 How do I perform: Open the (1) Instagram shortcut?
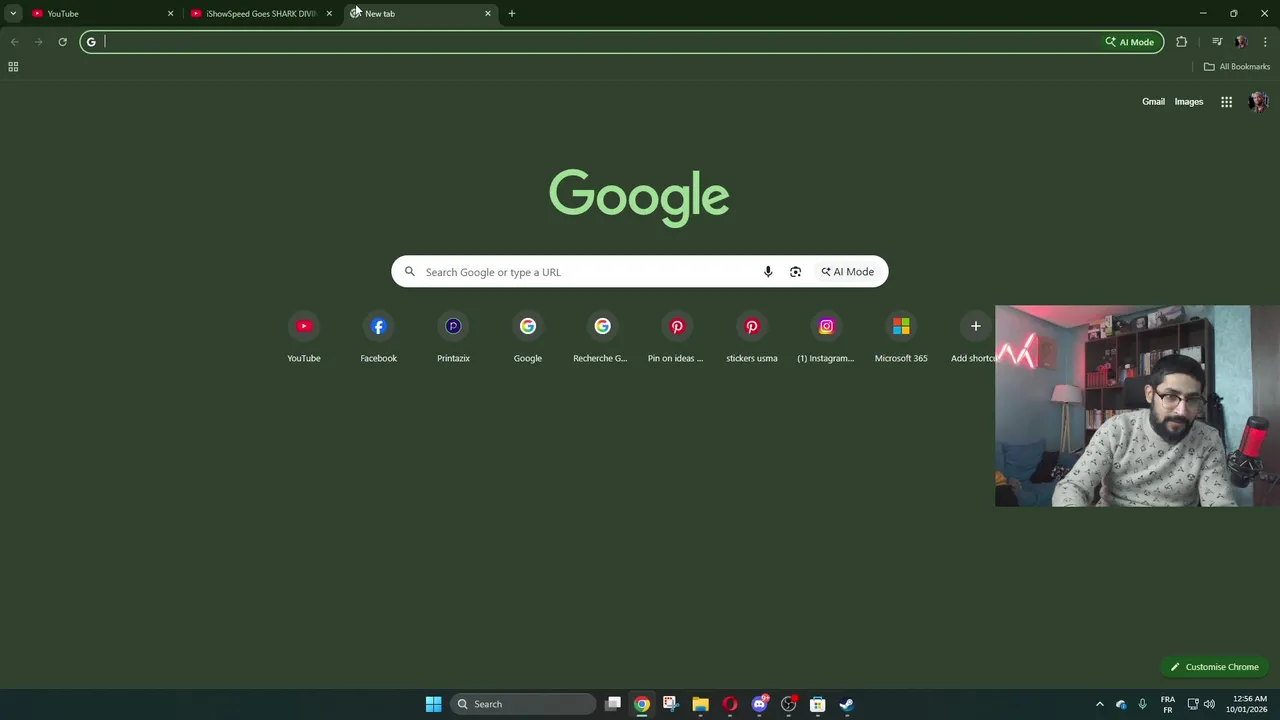click(826, 338)
